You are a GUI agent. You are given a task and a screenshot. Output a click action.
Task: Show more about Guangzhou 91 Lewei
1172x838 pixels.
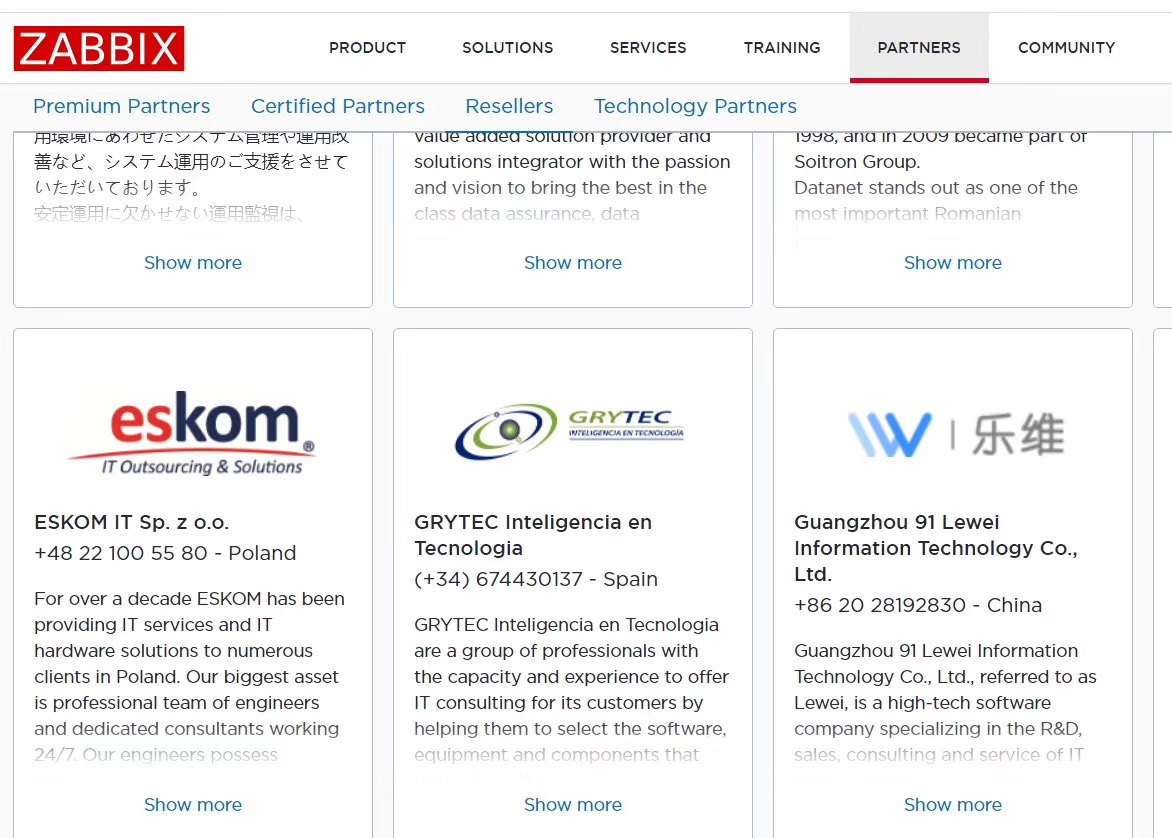tap(952, 804)
